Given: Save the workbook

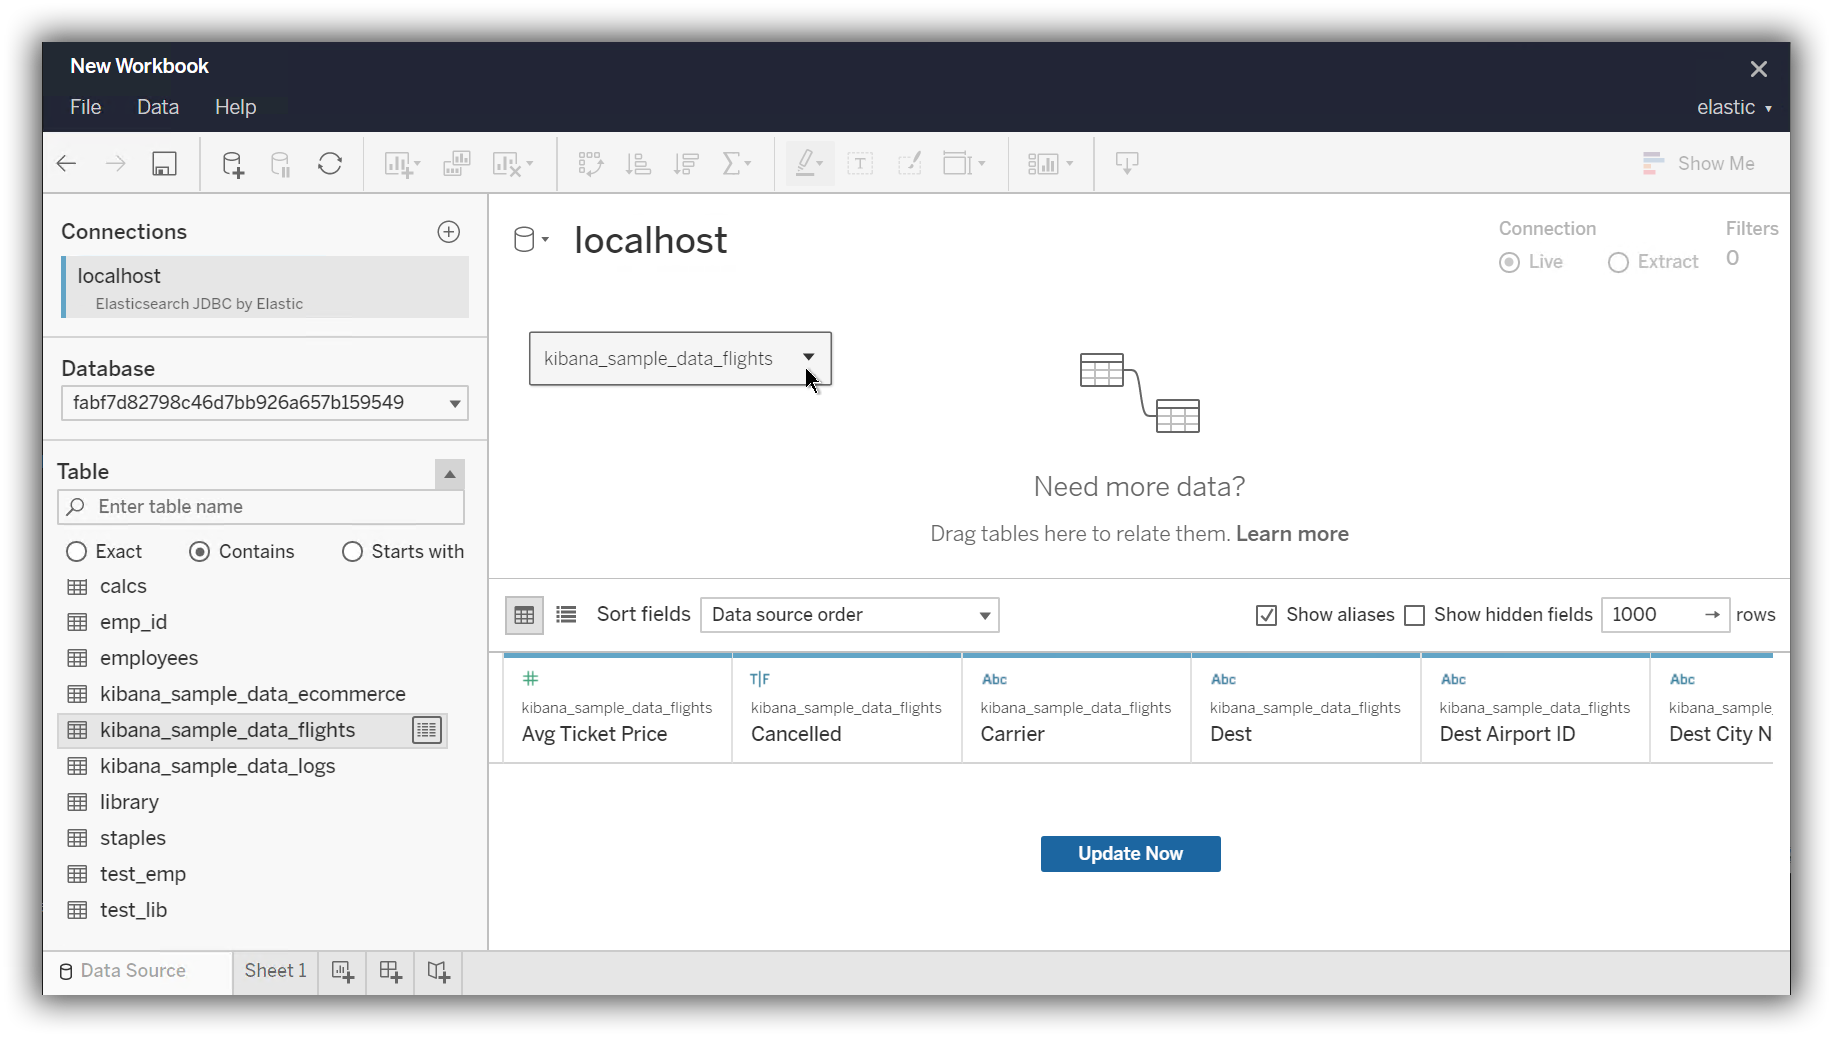Looking at the screenshot, I should [164, 163].
